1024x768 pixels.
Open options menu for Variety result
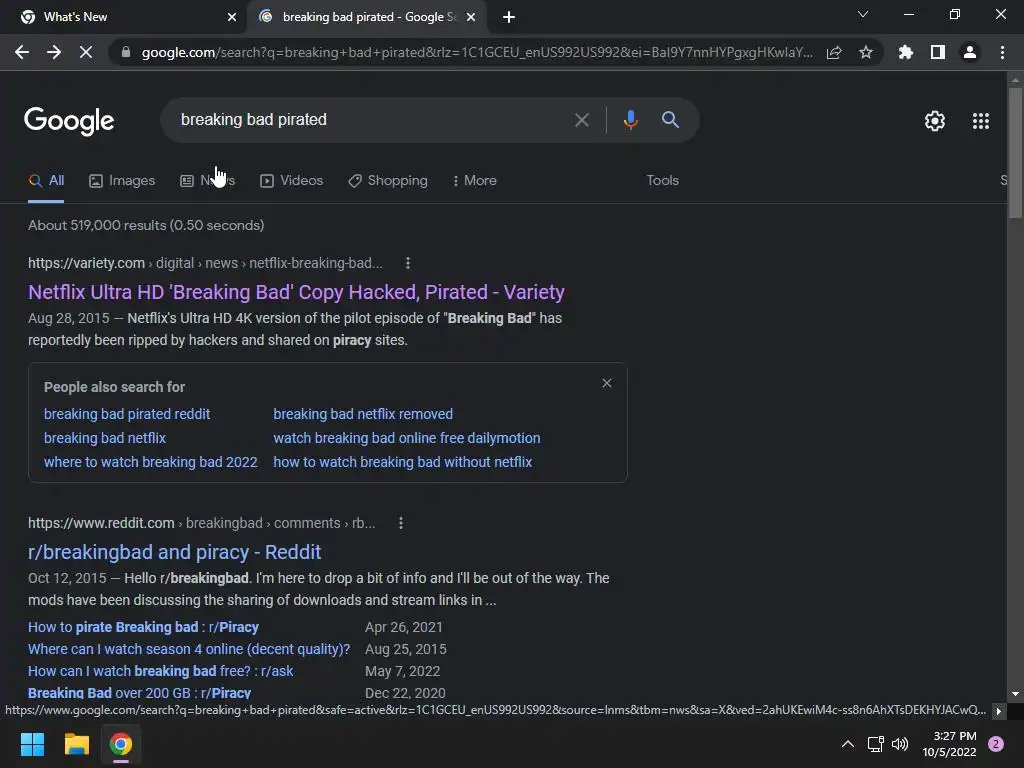tap(408, 263)
